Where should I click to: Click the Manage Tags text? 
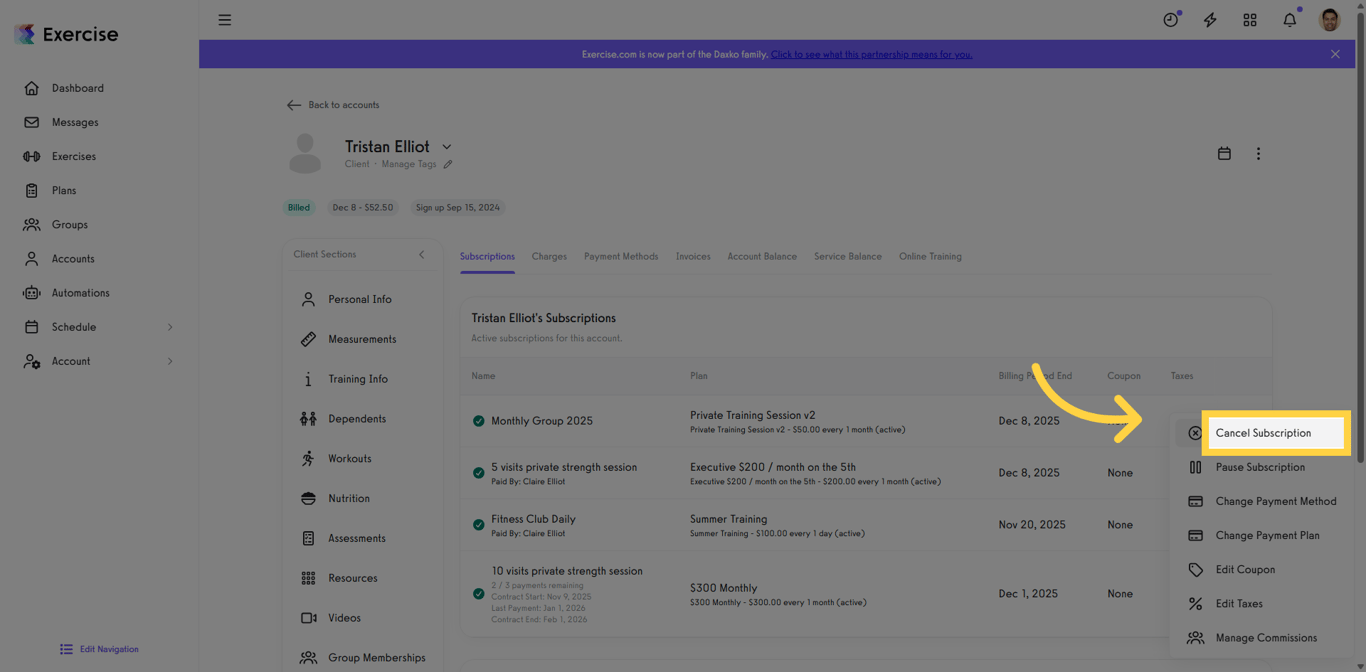click(409, 165)
